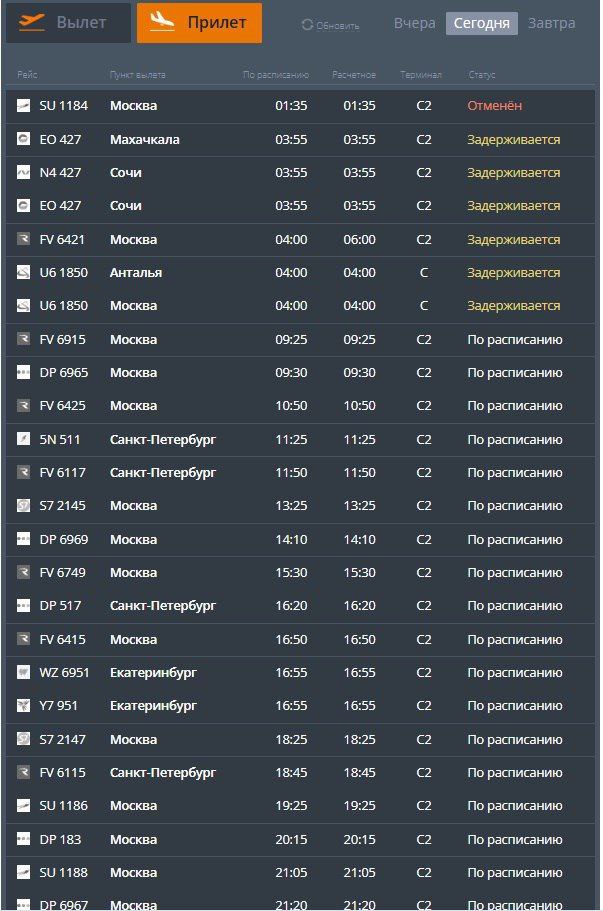Click the Rossiya icon next to FV 6421
Image resolution: width=603 pixels, height=911 pixels.
pyautogui.click(x=23, y=239)
